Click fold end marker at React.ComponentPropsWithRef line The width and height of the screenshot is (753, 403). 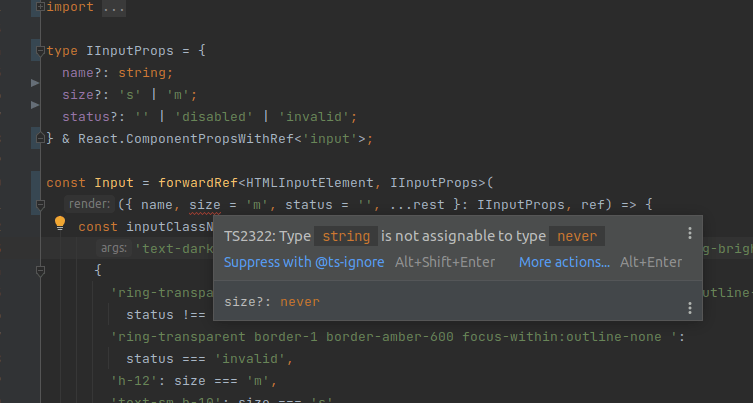(x=40, y=138)
